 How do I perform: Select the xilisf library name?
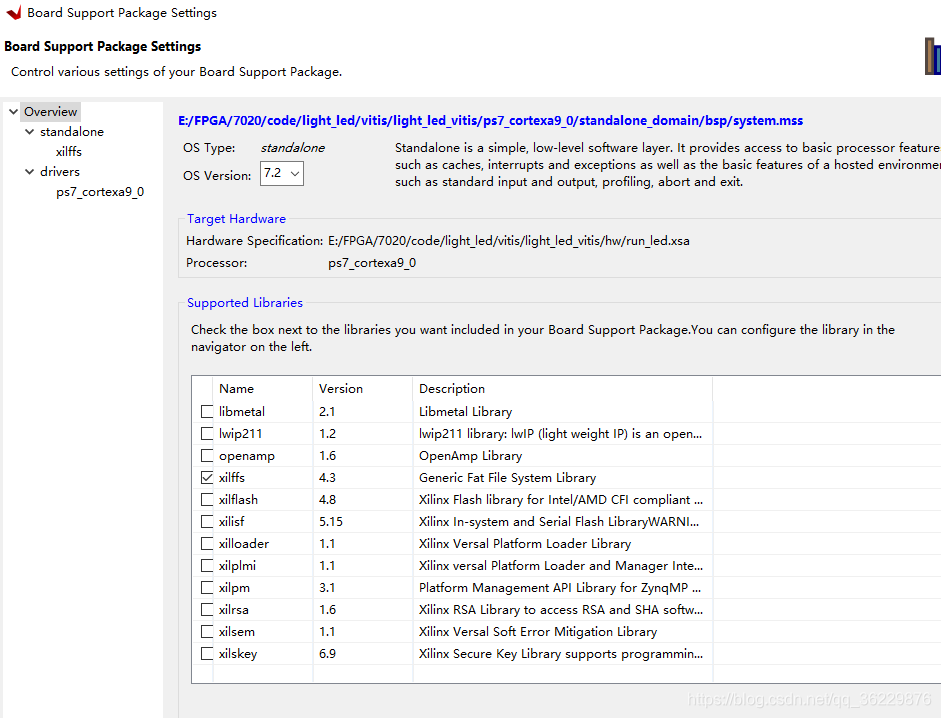tap(232, 522)
